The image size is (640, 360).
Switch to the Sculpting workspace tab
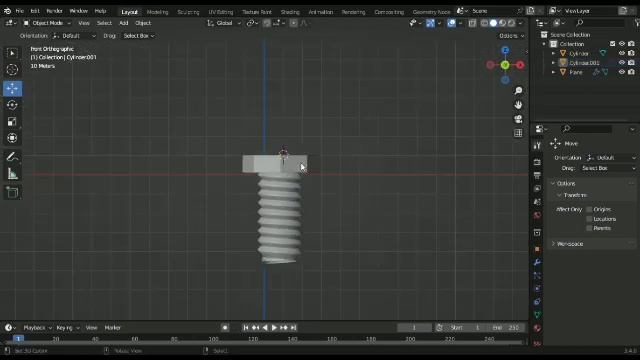188,12
